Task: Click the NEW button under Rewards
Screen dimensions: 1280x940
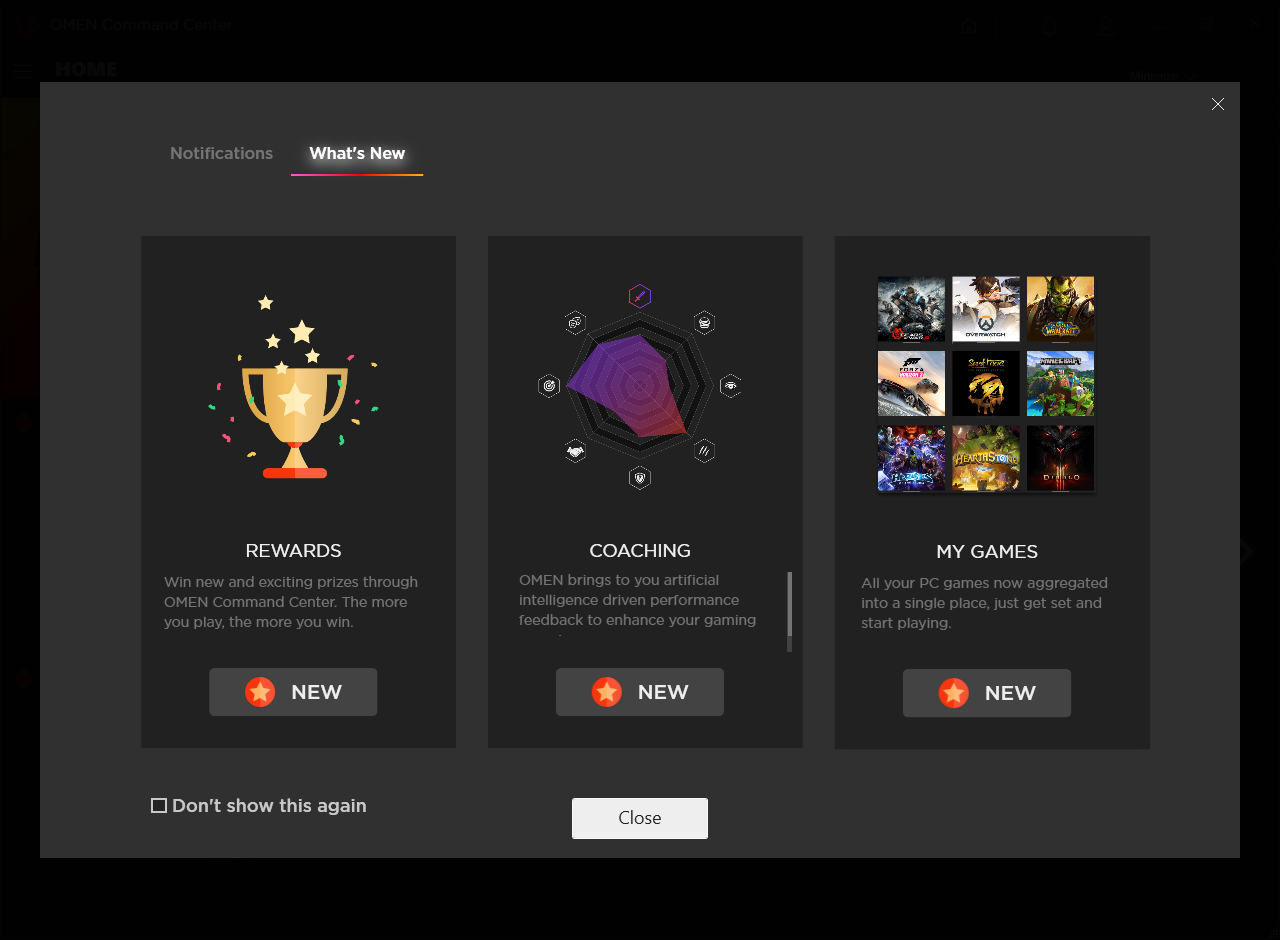Action: pos(293,692)
